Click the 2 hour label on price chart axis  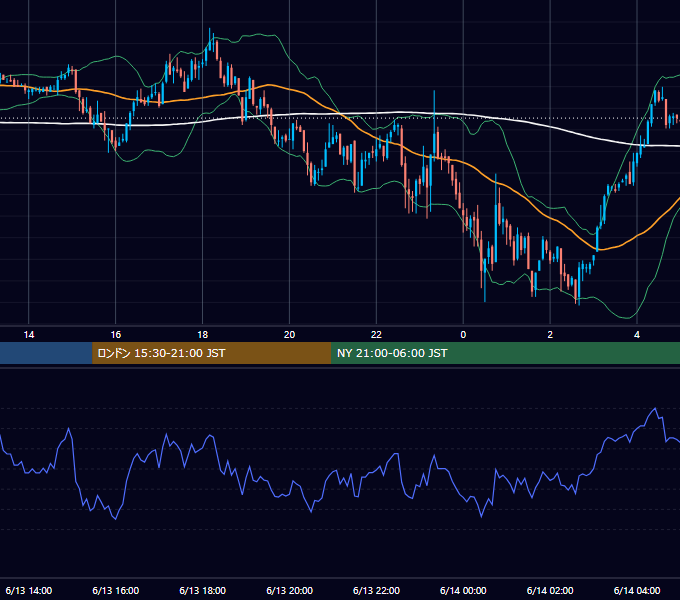point(550,335)
